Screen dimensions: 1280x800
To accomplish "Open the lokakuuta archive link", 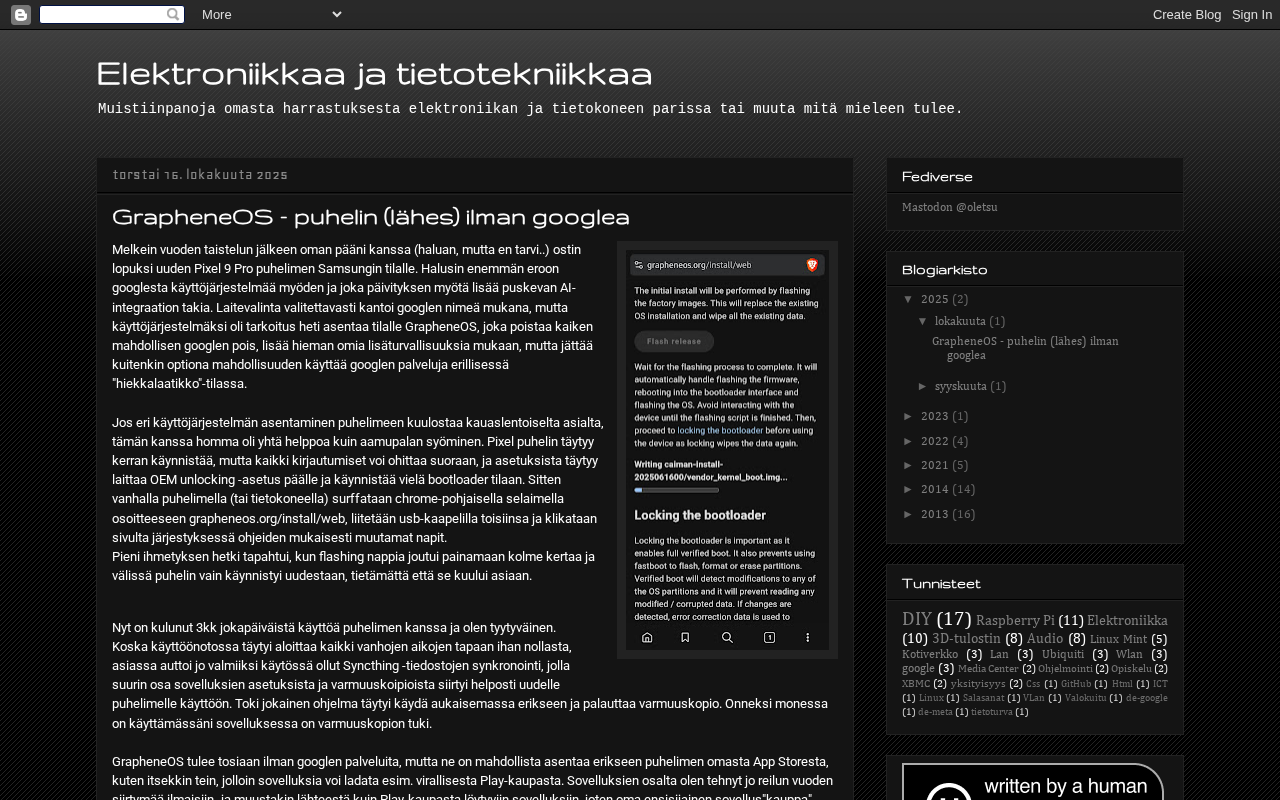I will click(x=960, y=321).
